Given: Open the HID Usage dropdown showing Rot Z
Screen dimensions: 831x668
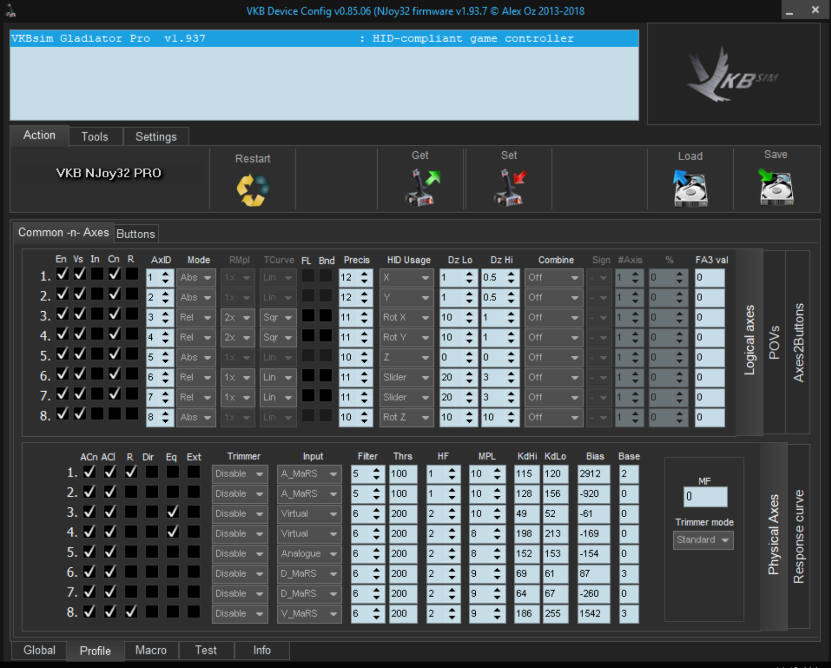Looking at the screenshot, I should click(405, 418).
